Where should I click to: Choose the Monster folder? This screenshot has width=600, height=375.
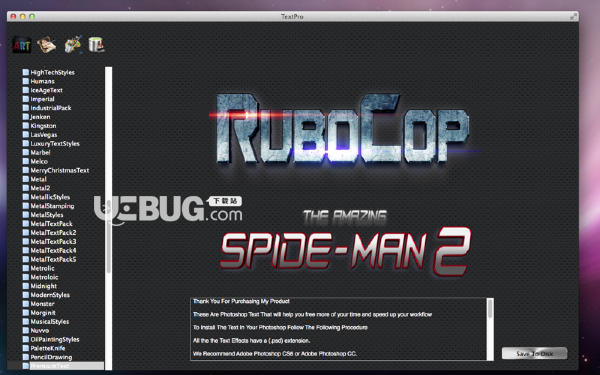pos(39,304)
